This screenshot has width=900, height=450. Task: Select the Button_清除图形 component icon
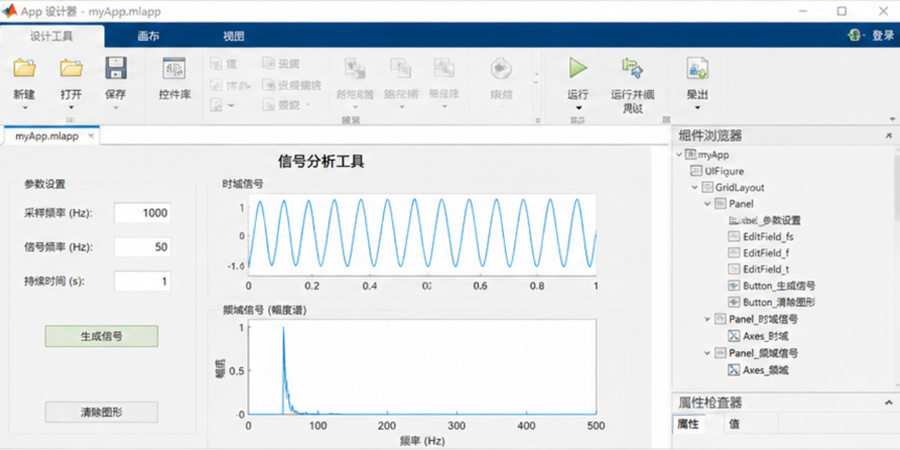coord(734,302)
